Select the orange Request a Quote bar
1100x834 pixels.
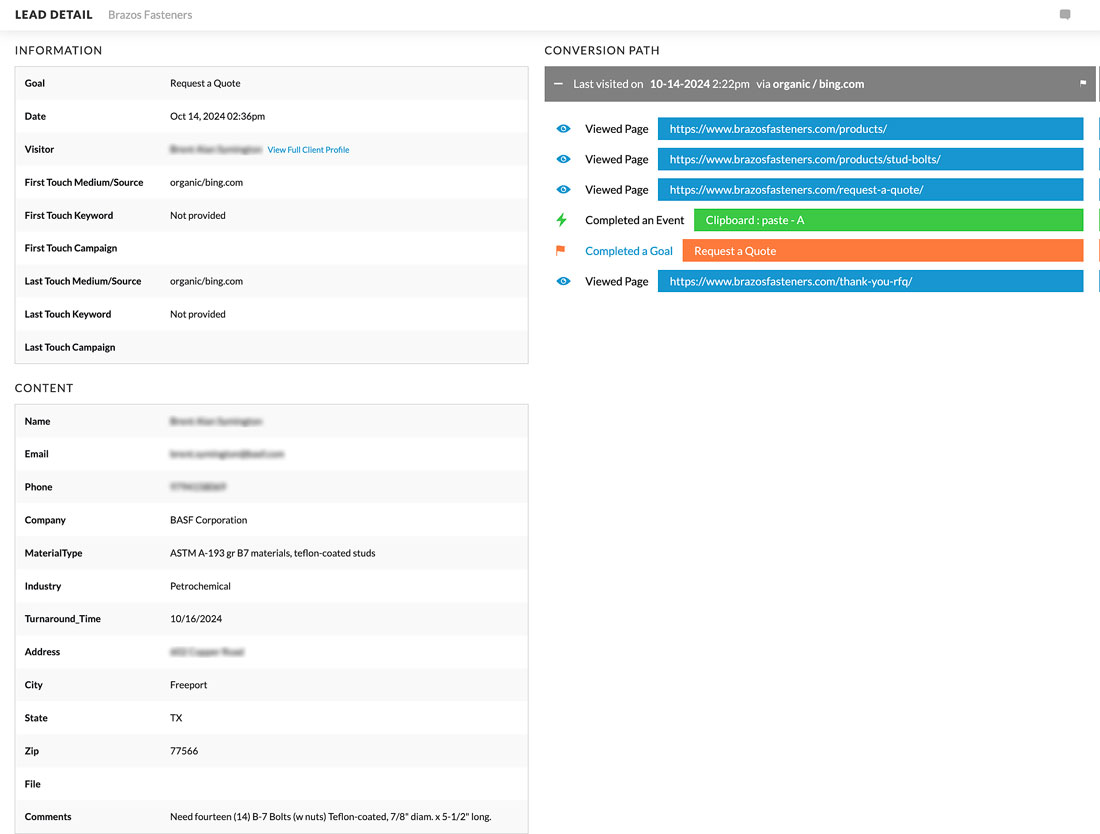pyautogui.click(x=882, y=251)
